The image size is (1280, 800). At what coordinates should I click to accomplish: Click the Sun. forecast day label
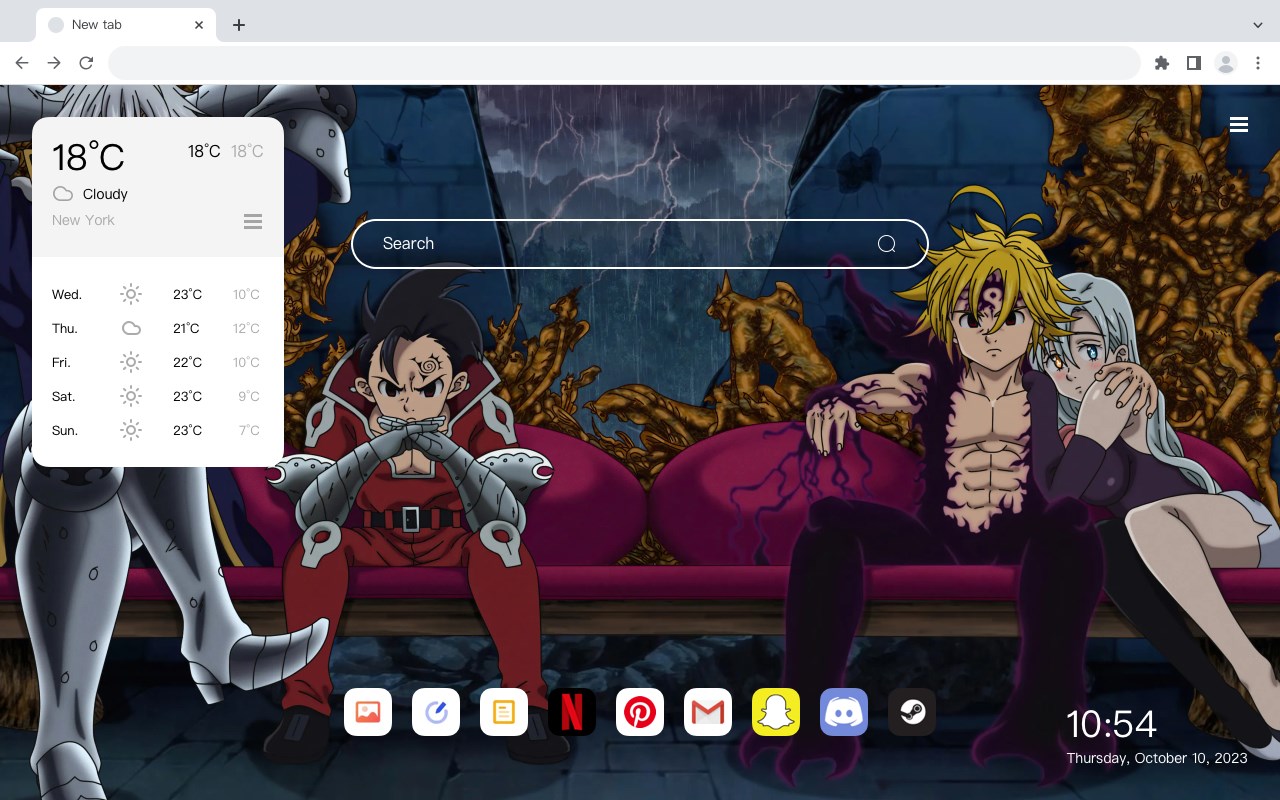65,430
